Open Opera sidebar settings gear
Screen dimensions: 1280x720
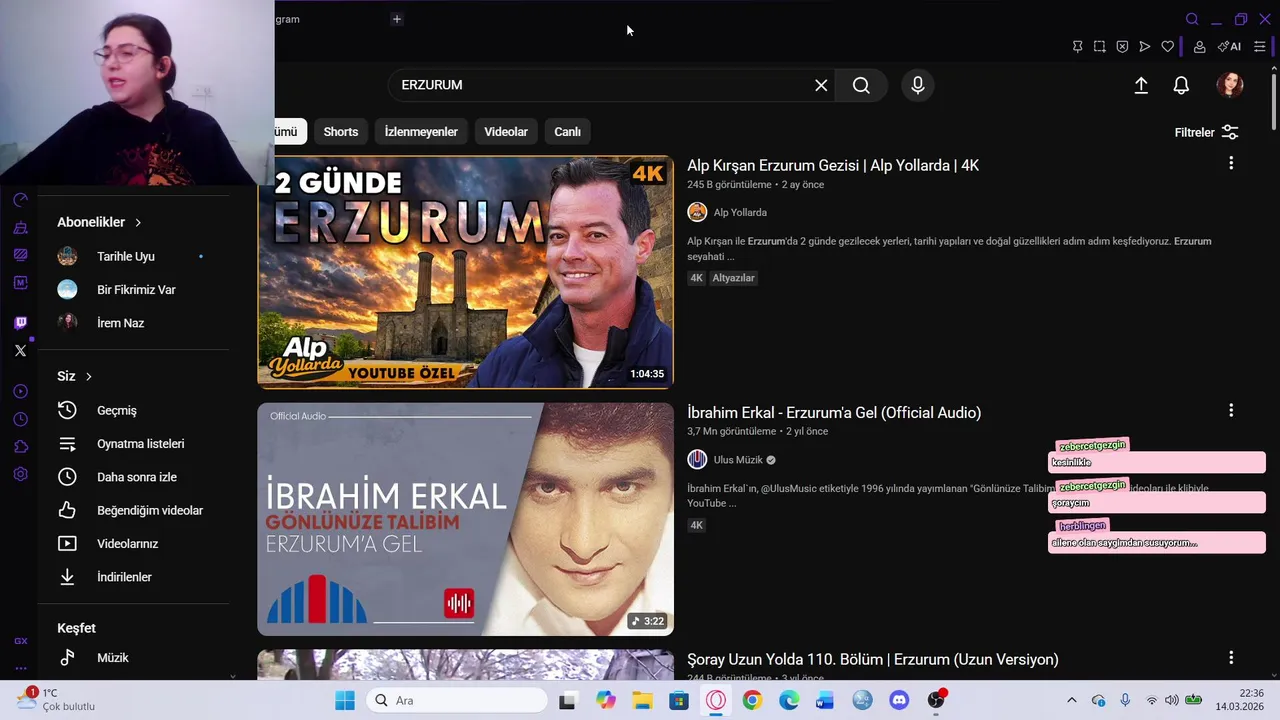click(x=20, y=474)
